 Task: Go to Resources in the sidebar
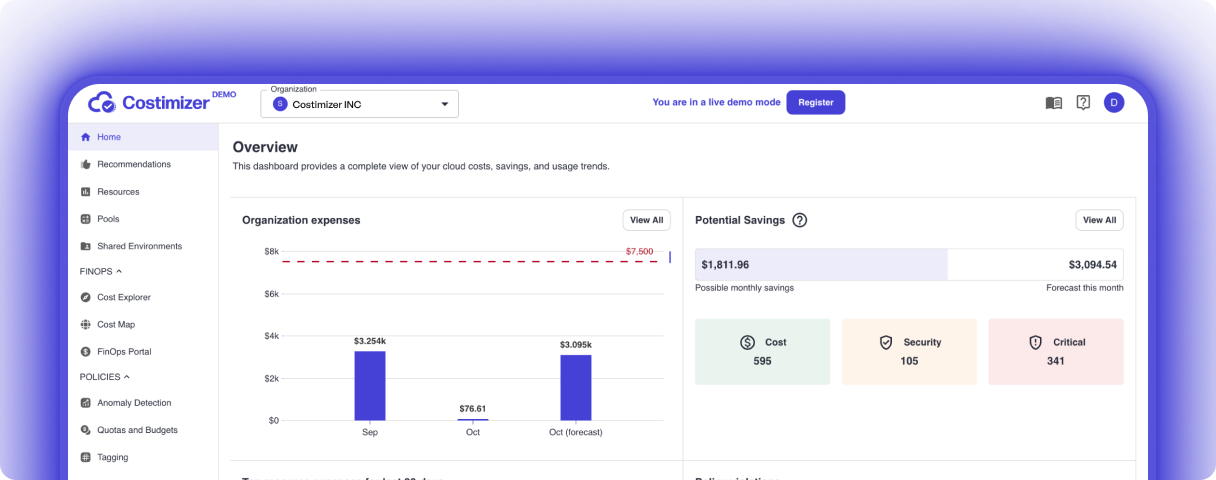coord(118,192)
